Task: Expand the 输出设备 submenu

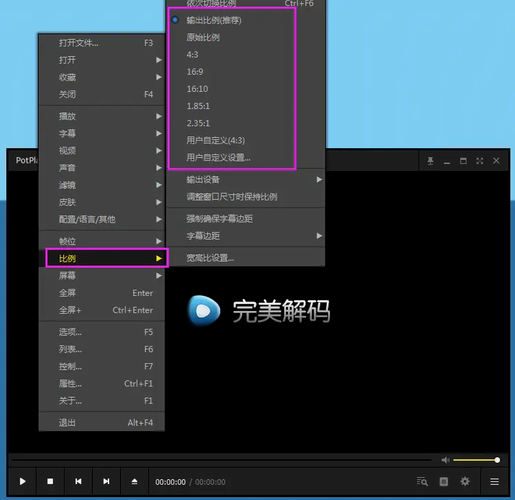Action: (x=246, y=180)
